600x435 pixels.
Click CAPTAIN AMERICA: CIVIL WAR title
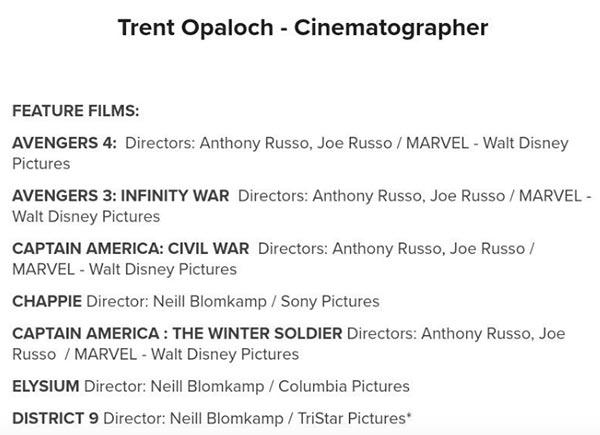coord(130,249)
